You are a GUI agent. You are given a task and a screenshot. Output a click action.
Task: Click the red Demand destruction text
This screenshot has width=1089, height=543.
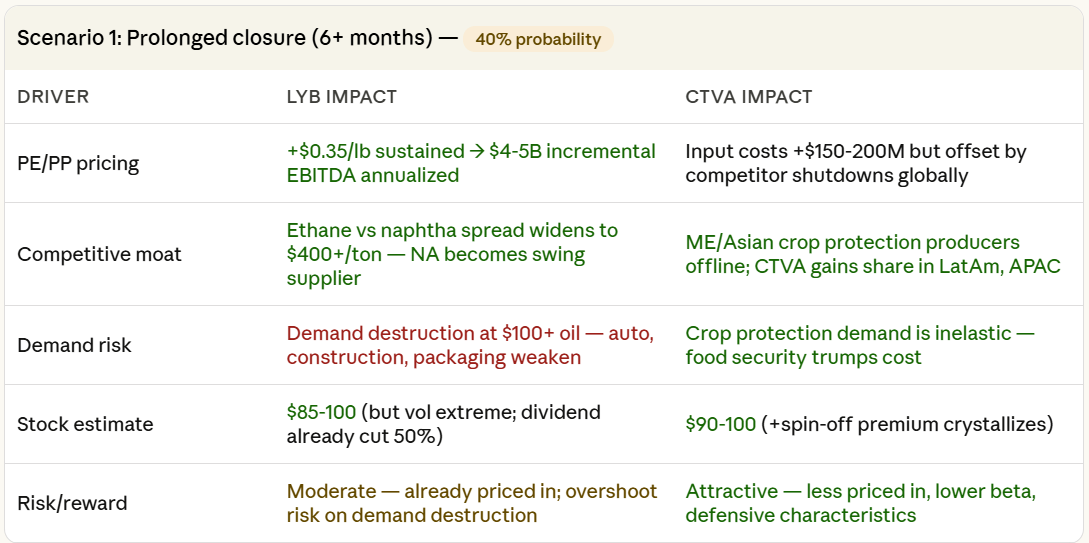[x=470, y=345]
